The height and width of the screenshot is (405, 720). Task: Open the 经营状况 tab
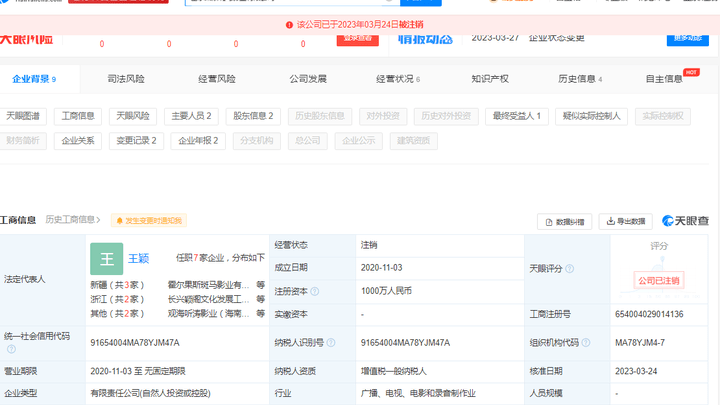tap(398, 79)
